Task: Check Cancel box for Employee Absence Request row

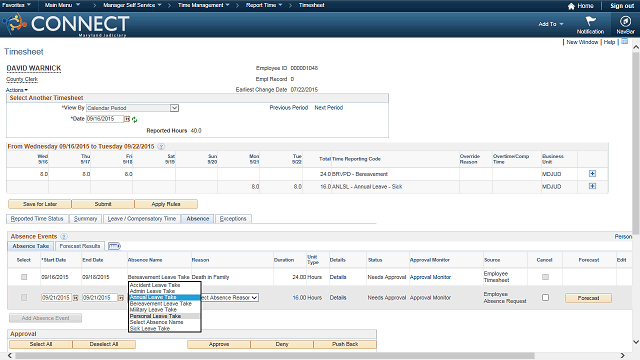Action: tap(545, 298)
